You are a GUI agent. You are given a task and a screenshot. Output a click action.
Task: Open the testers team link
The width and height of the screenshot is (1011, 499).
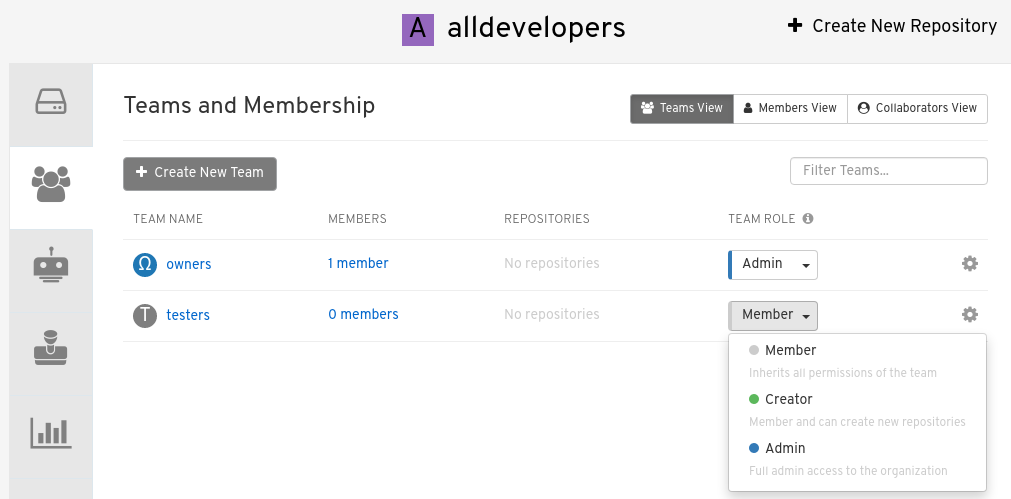188,315
